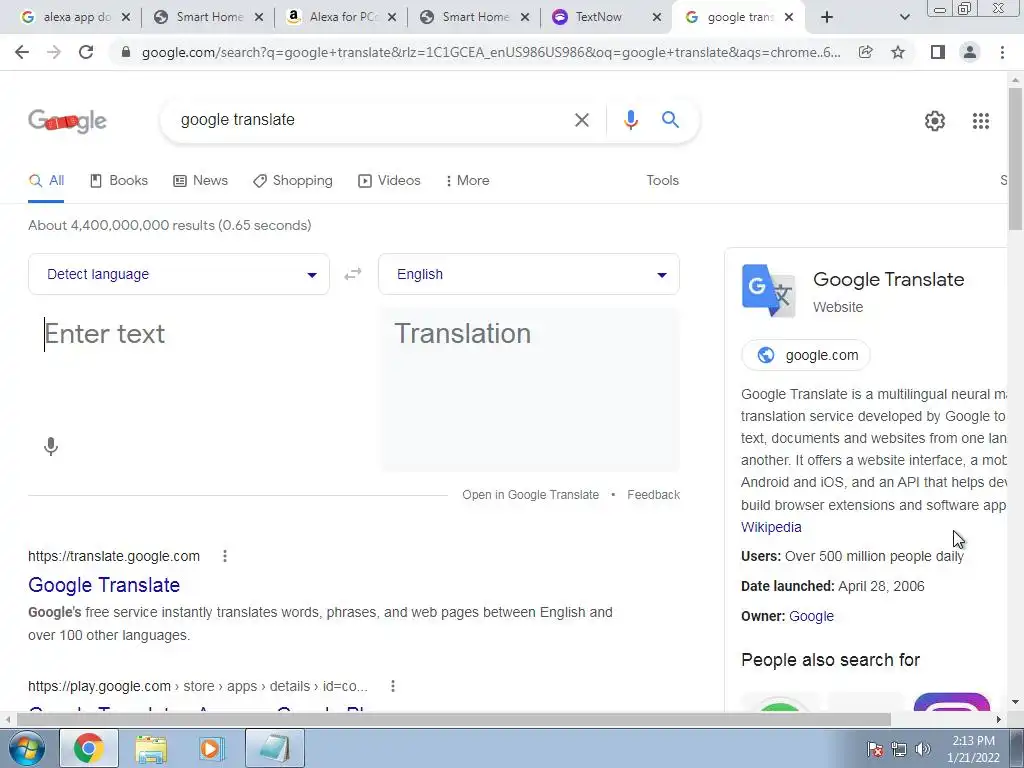Click the share page icon in address bar
The height and width of the screenshot is (768, 1024).
[865, 52]
